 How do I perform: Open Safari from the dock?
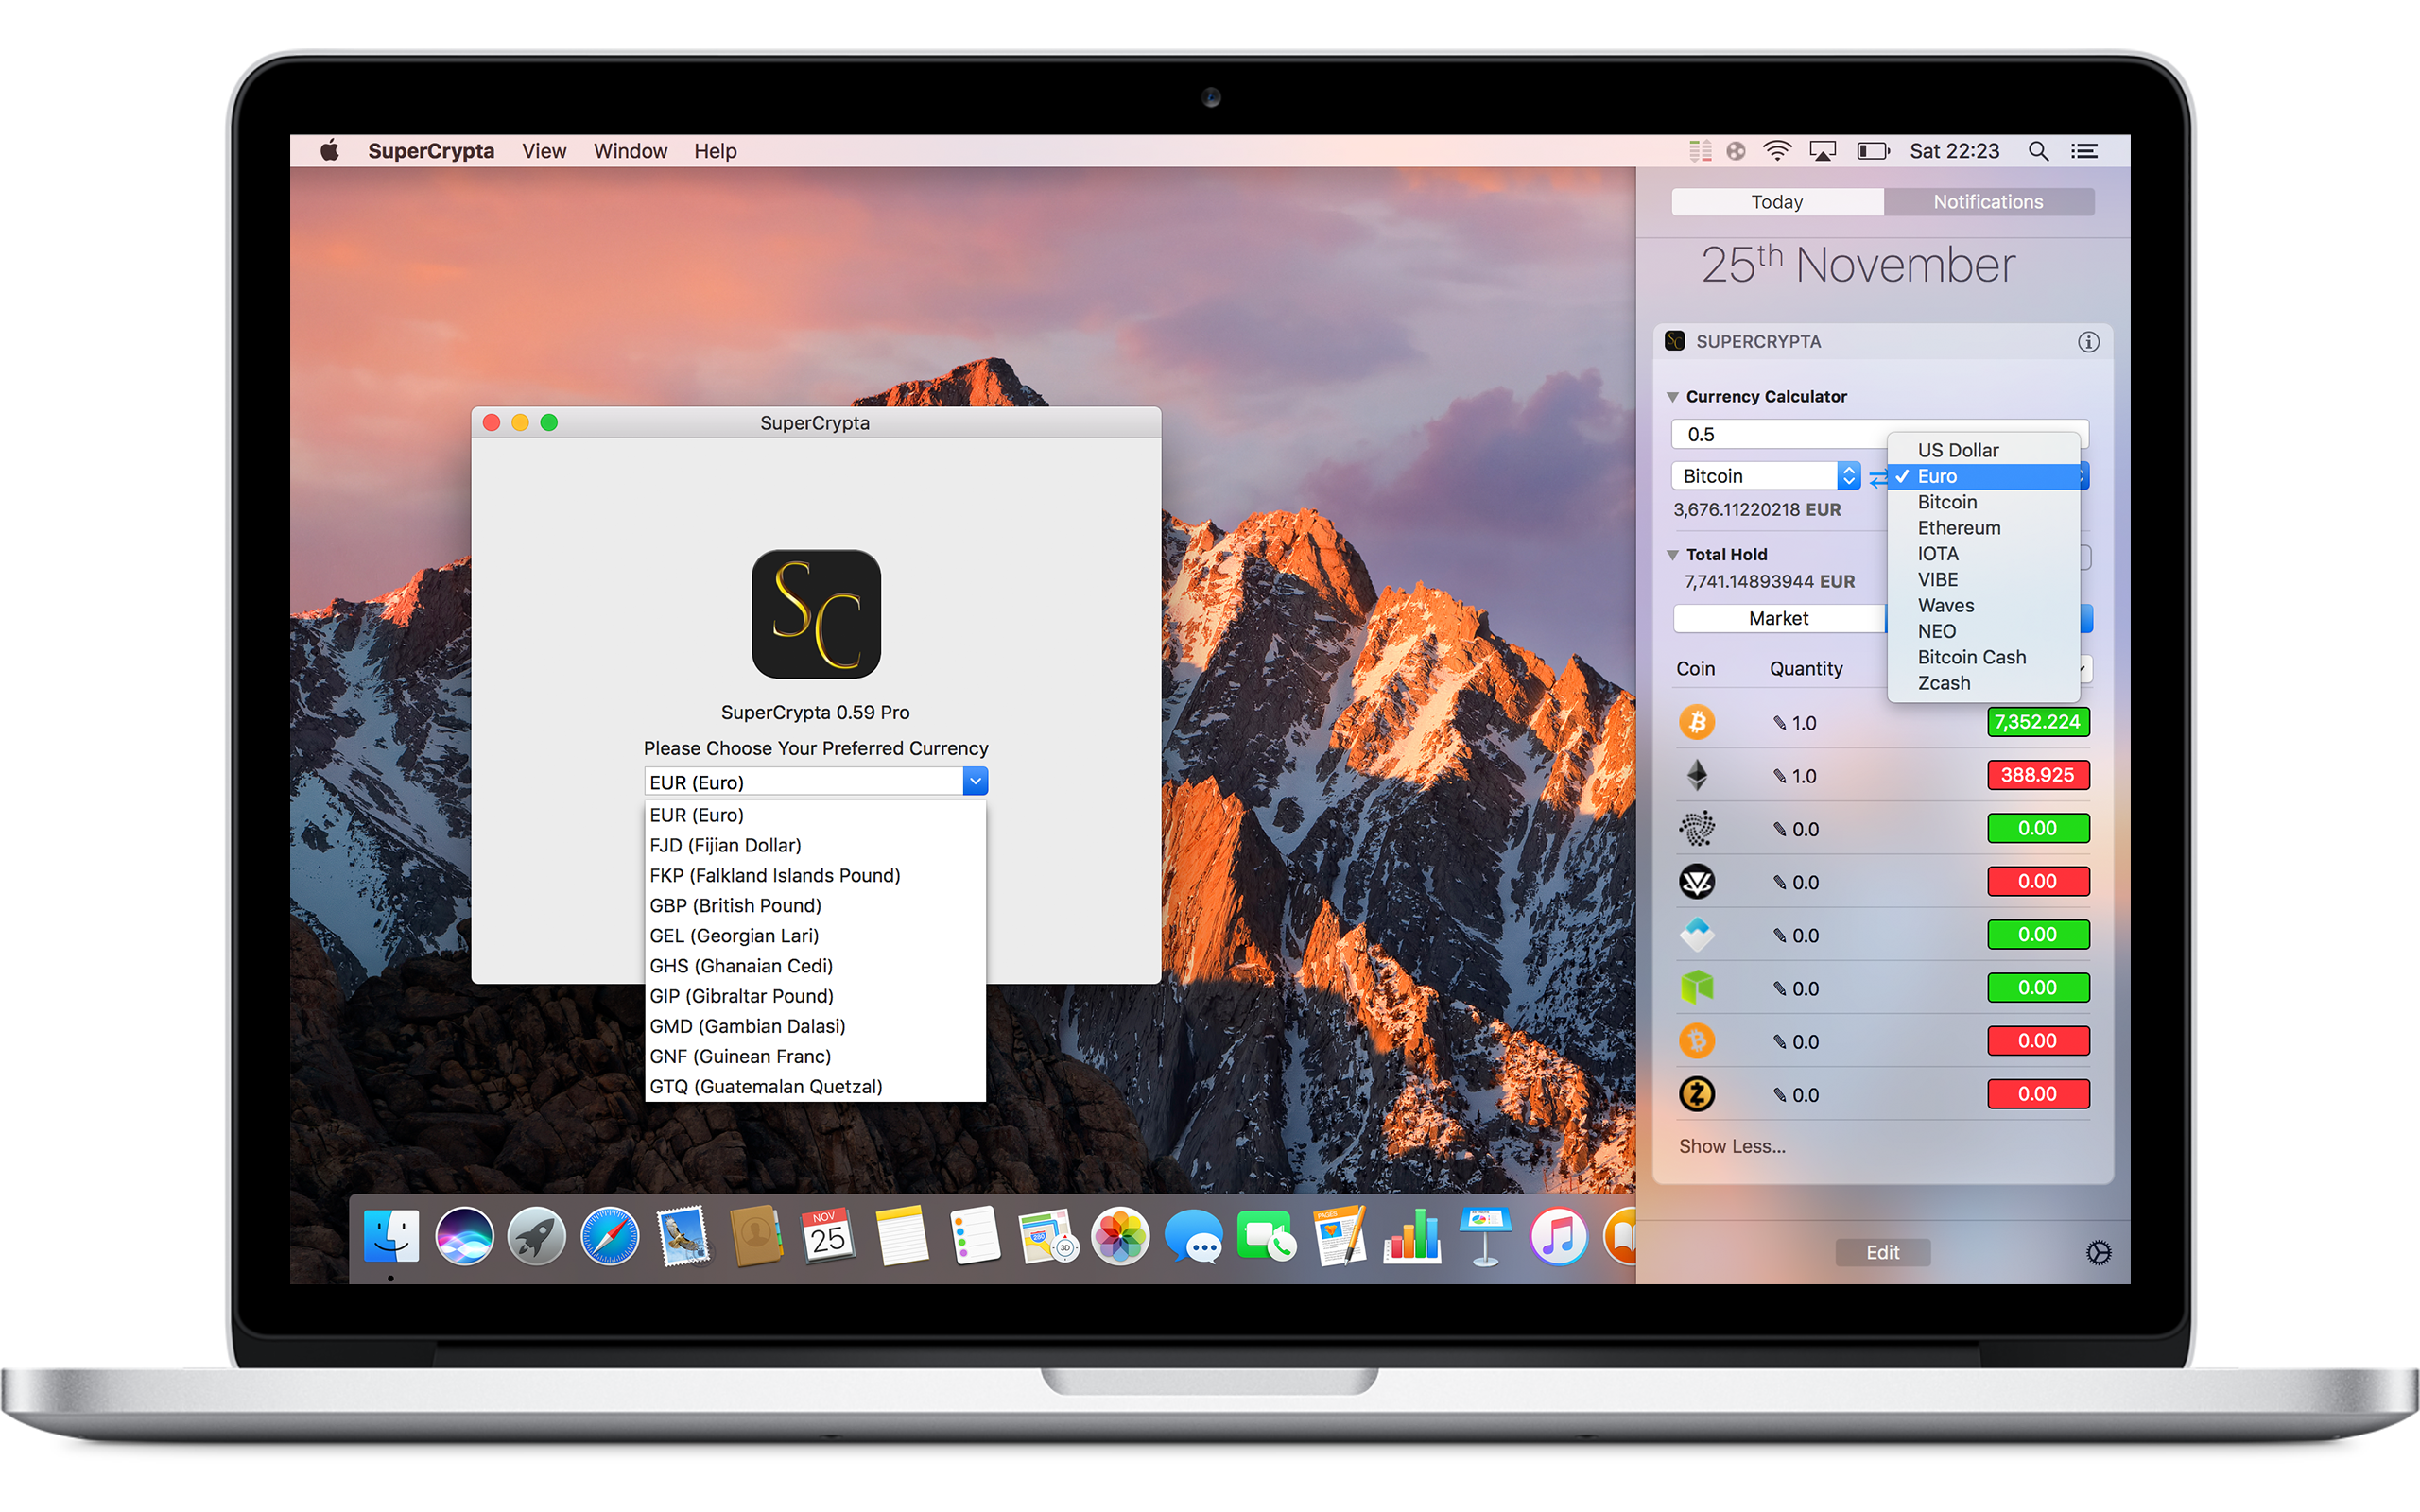pos(609,1237)
